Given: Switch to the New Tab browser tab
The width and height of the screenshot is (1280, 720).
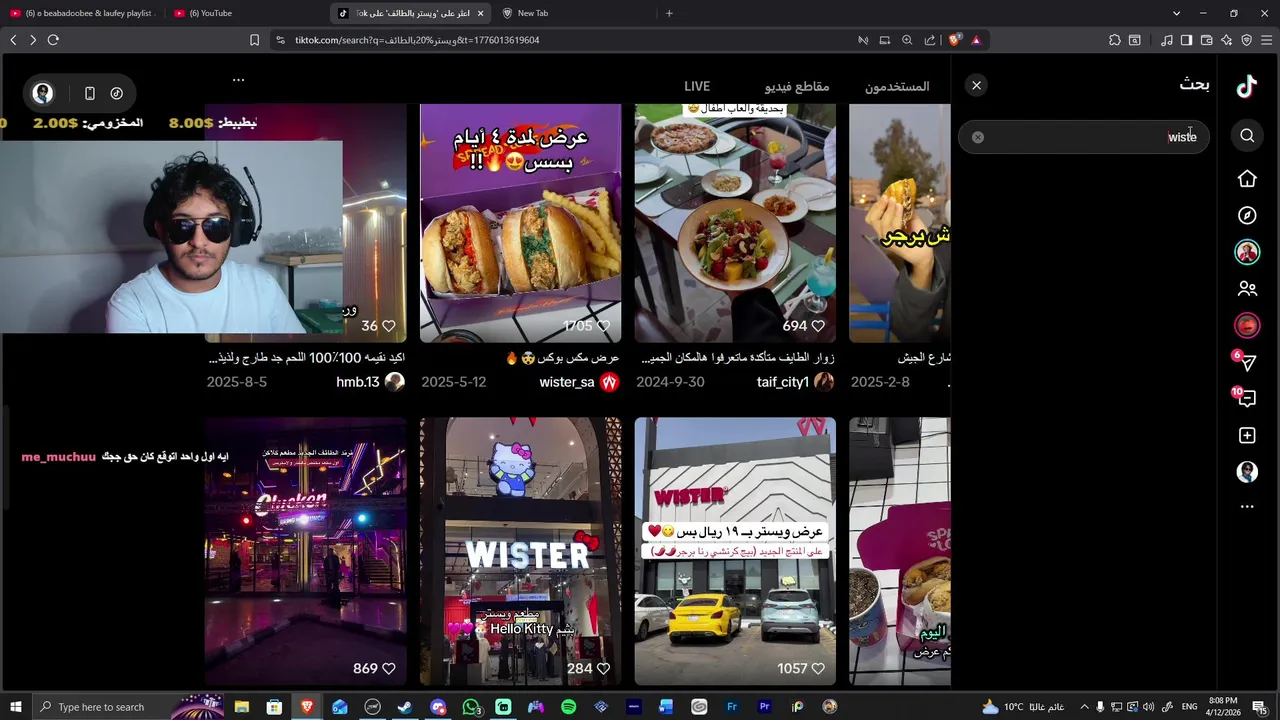Looking at the screenshot, I should (532, 13).
